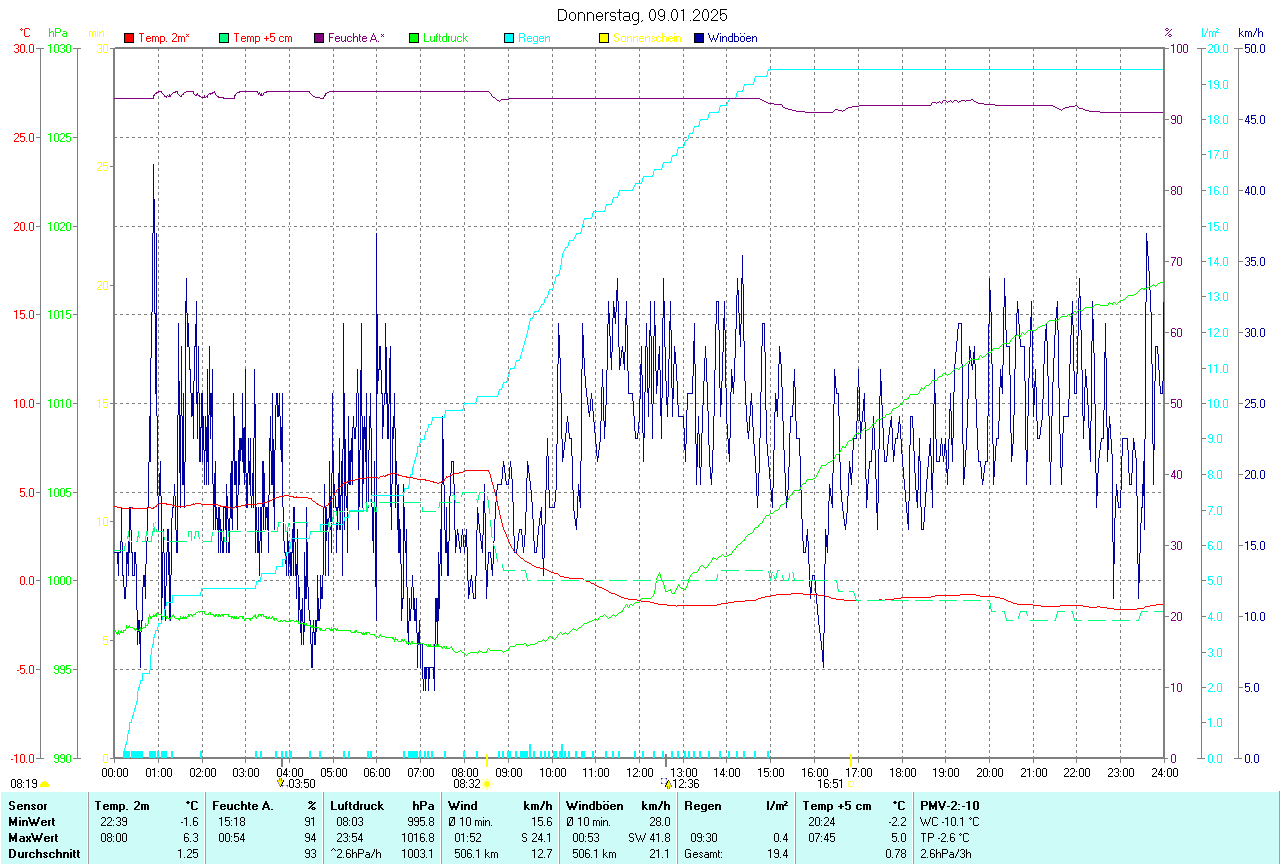
Task: Click the Temp +5 cm average value 0.78
Action: pos(896,854)
